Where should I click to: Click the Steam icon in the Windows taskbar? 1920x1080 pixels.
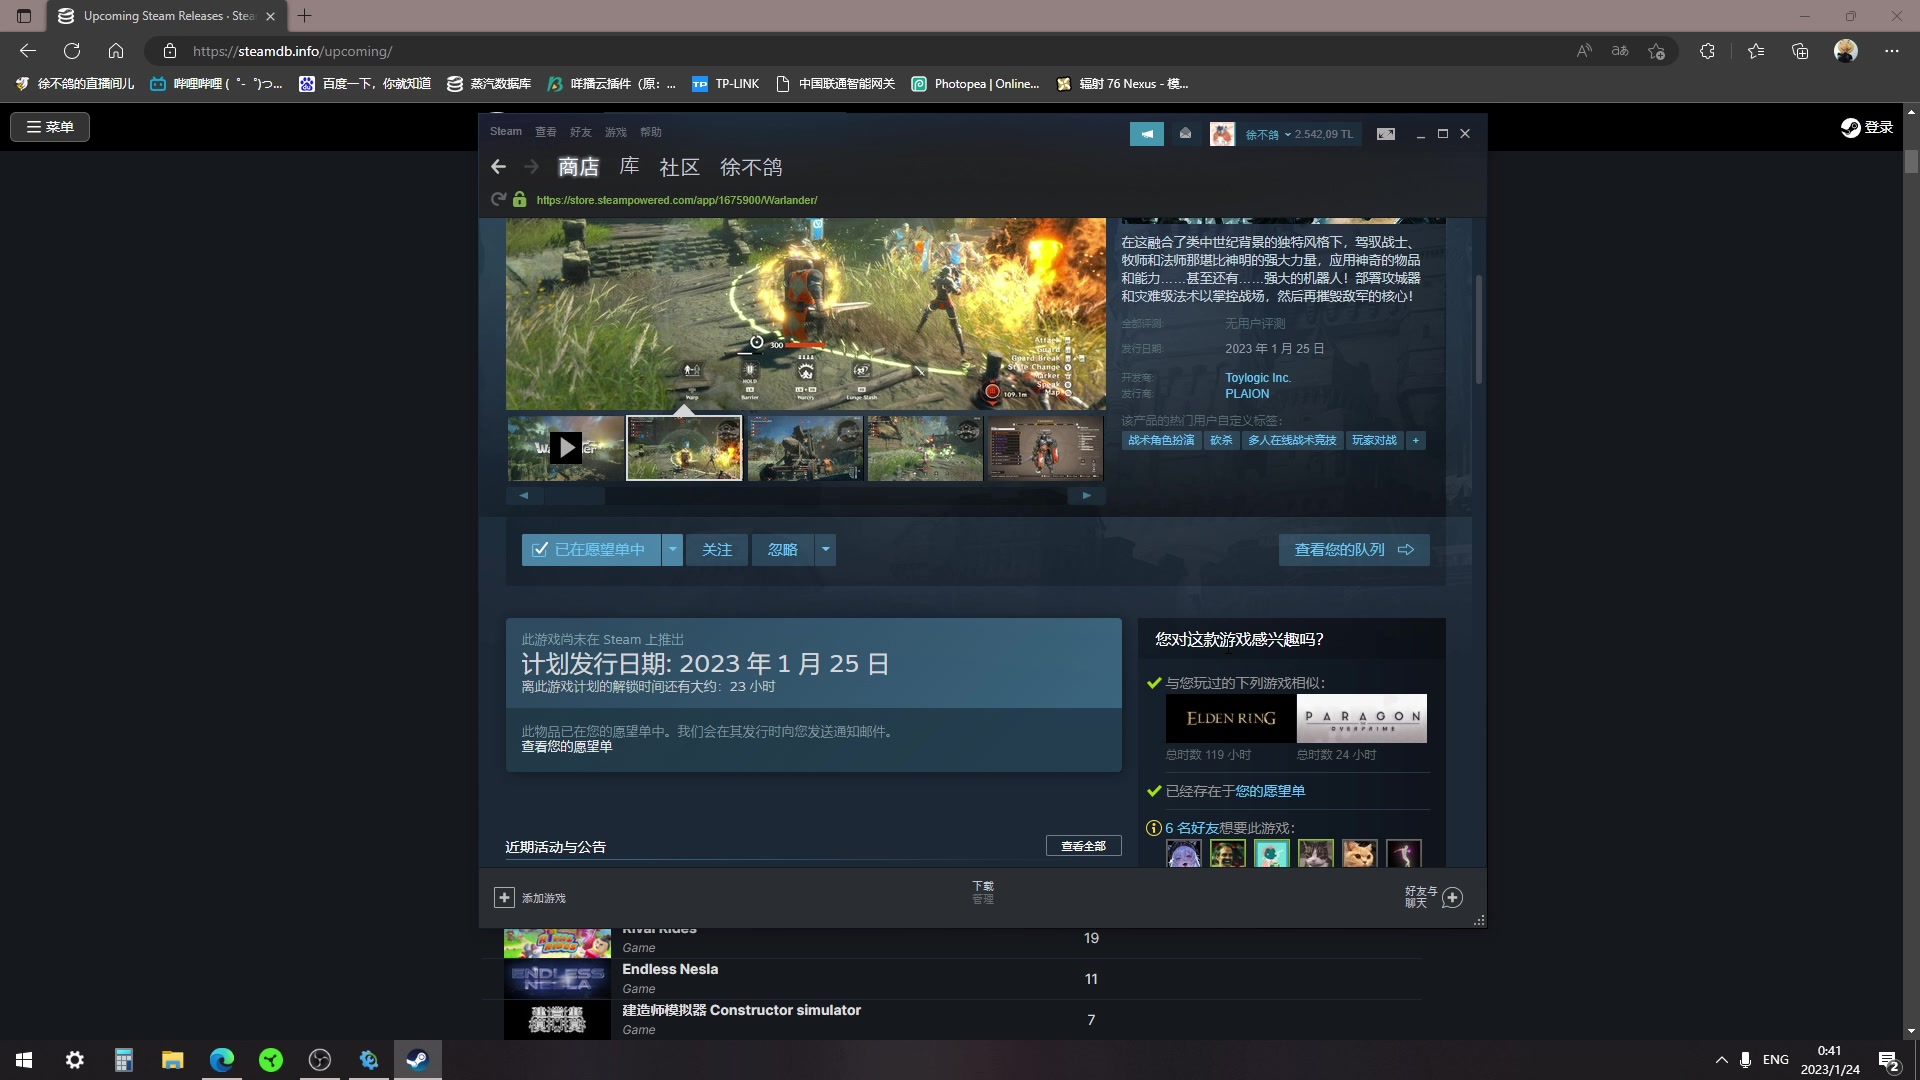[x=417, y=1060]
